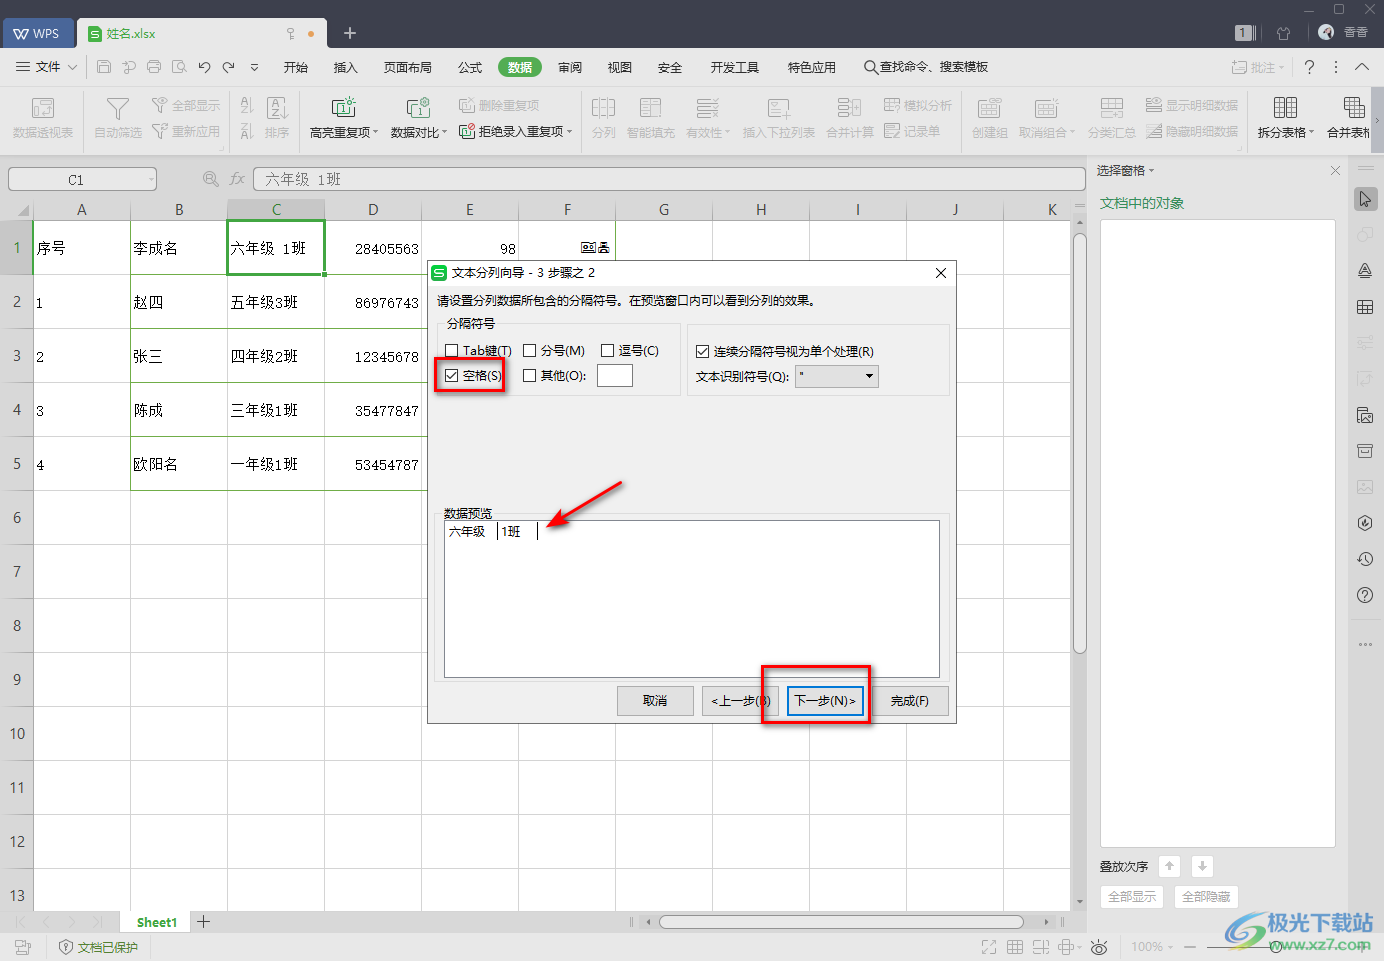Click the 模拟分析 what-if analysis icon
This screenshot has height=961, width=1384.
(x=918, y=105)
